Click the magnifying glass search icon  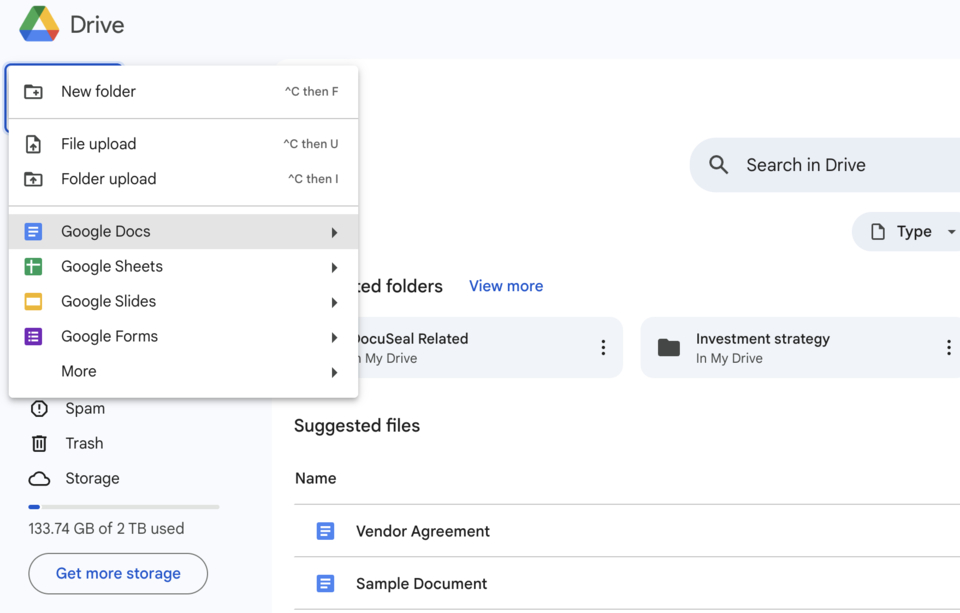pos(719,165)
